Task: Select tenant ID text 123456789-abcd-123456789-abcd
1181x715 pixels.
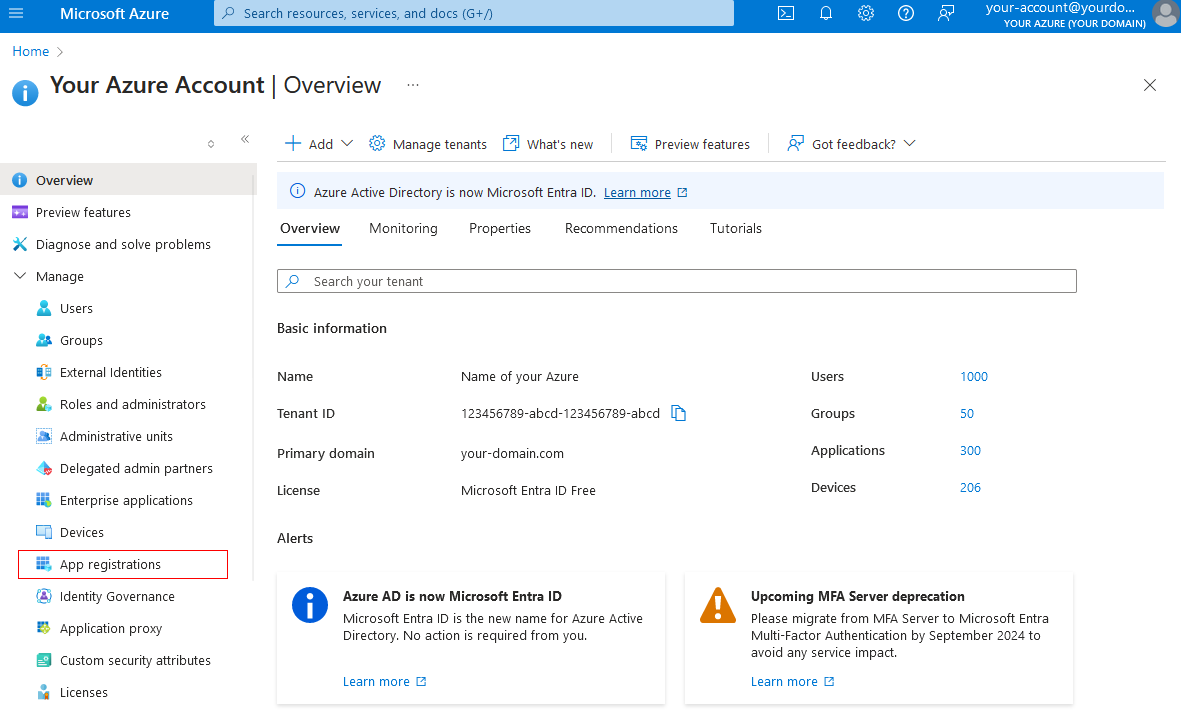Action: coord(560,414)
